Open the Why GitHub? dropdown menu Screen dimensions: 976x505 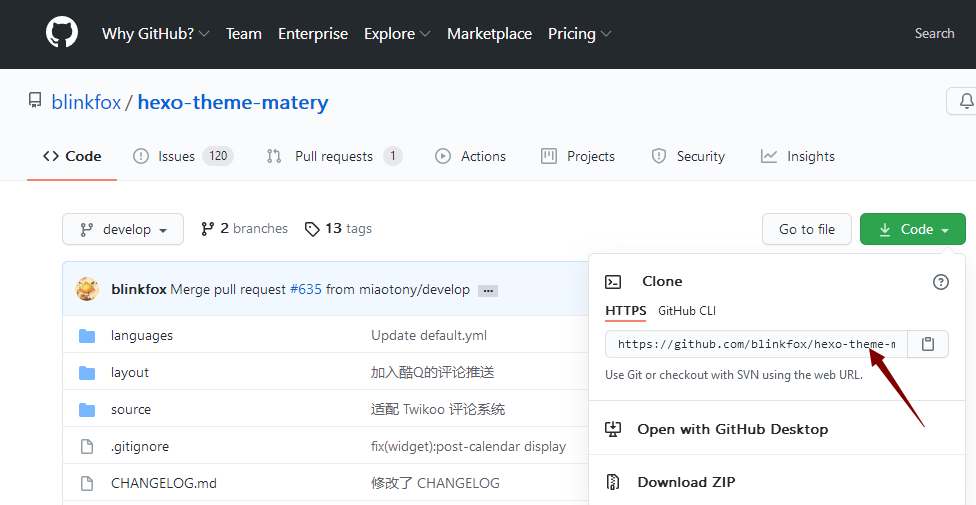[156, 34]
